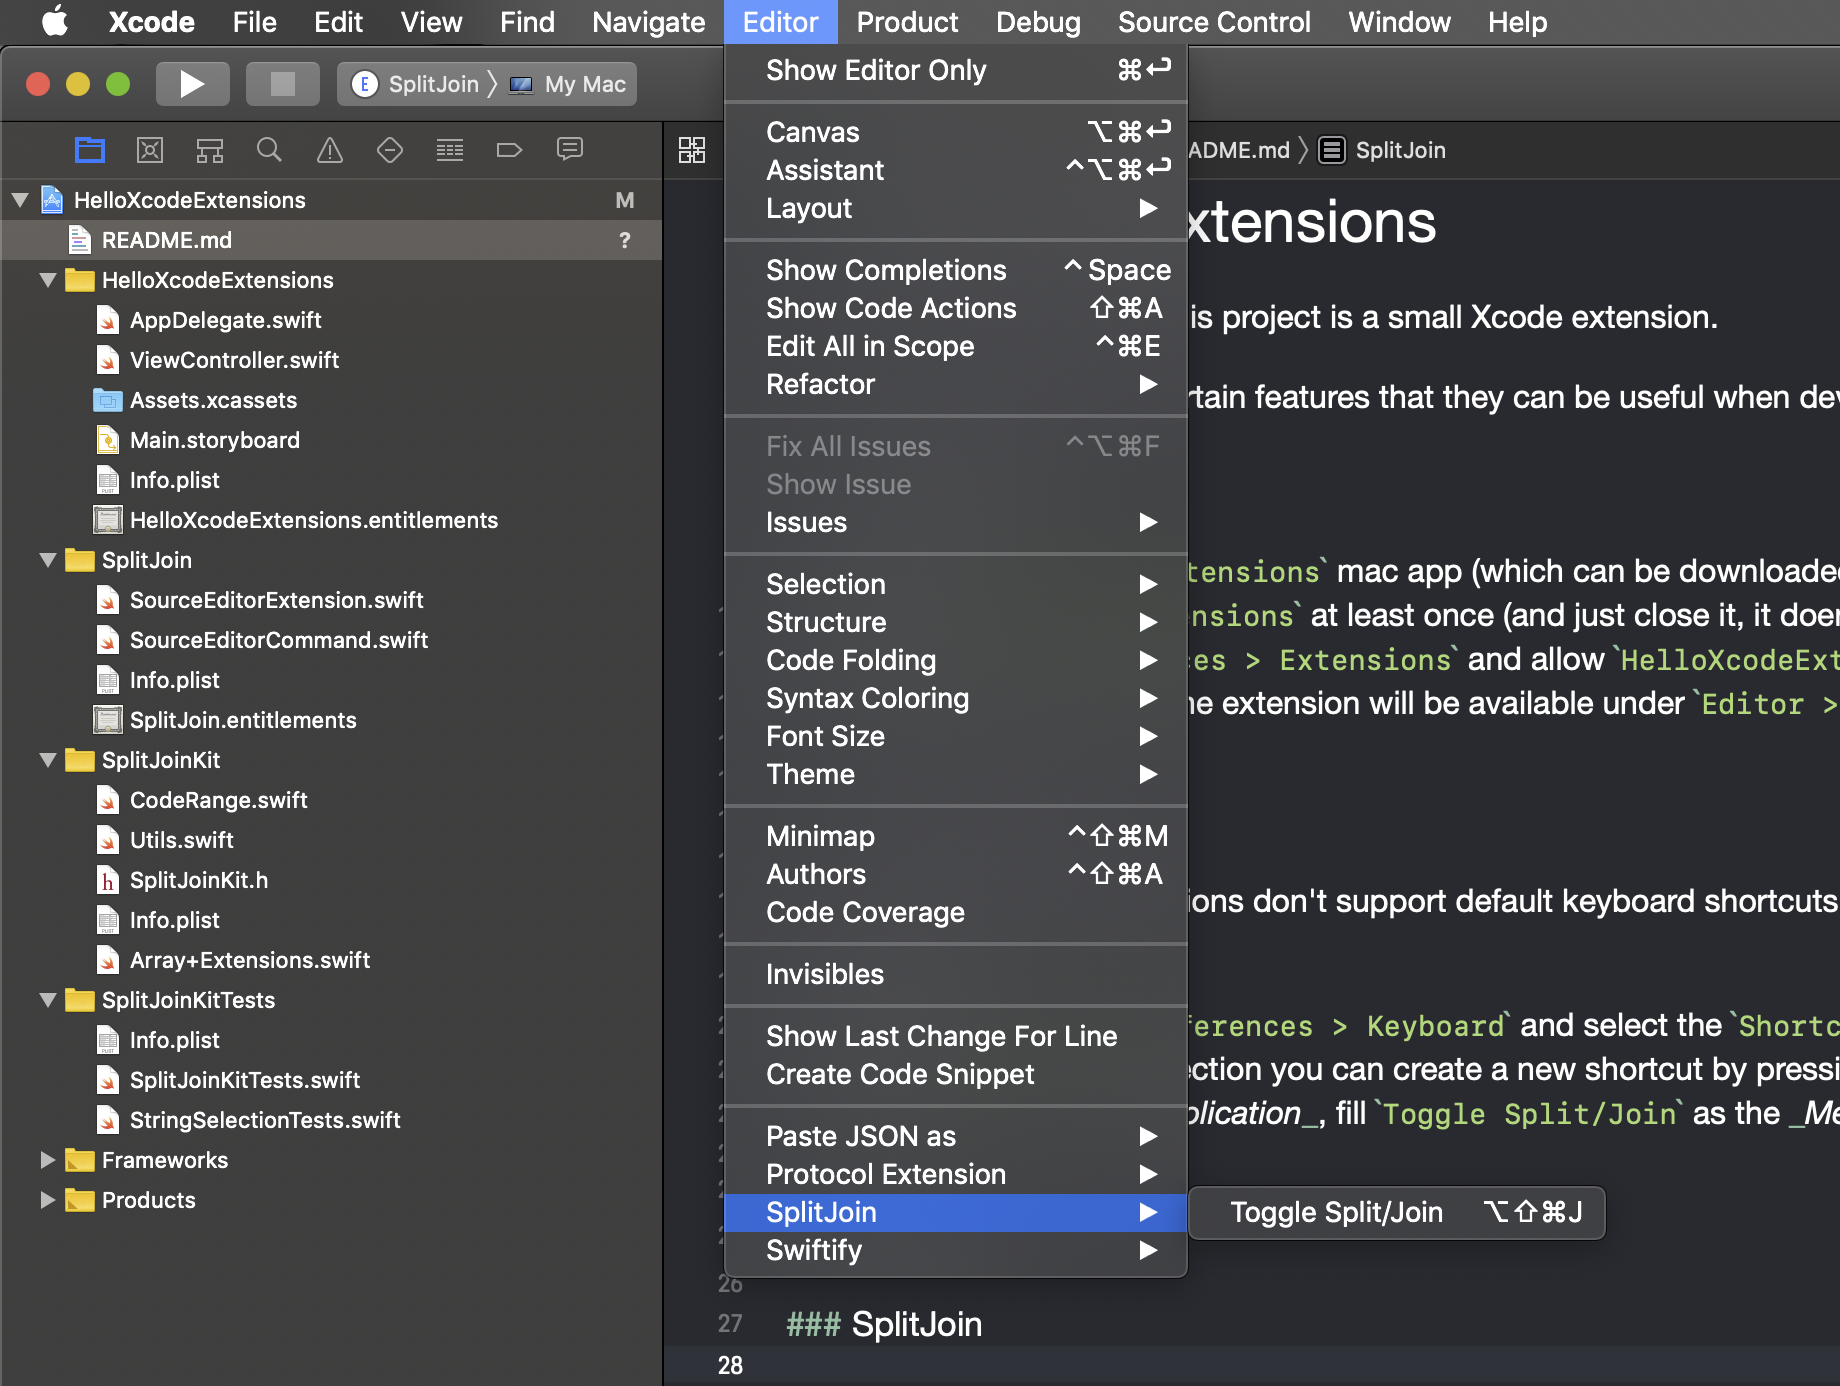This screenshot has height=1386, width=1840.
Task: Toggle Code Coverage display
Action: 955,912
